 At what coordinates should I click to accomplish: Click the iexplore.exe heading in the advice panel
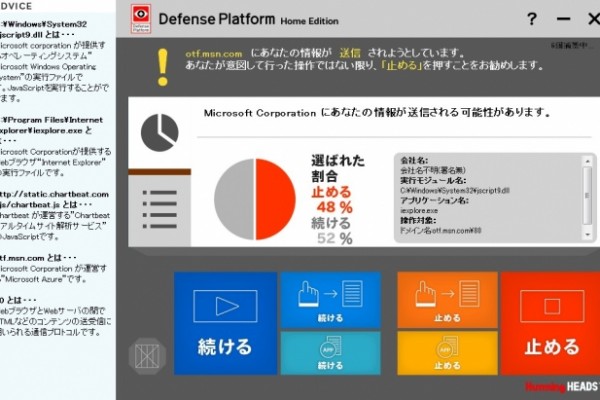(x=51, y=130)
